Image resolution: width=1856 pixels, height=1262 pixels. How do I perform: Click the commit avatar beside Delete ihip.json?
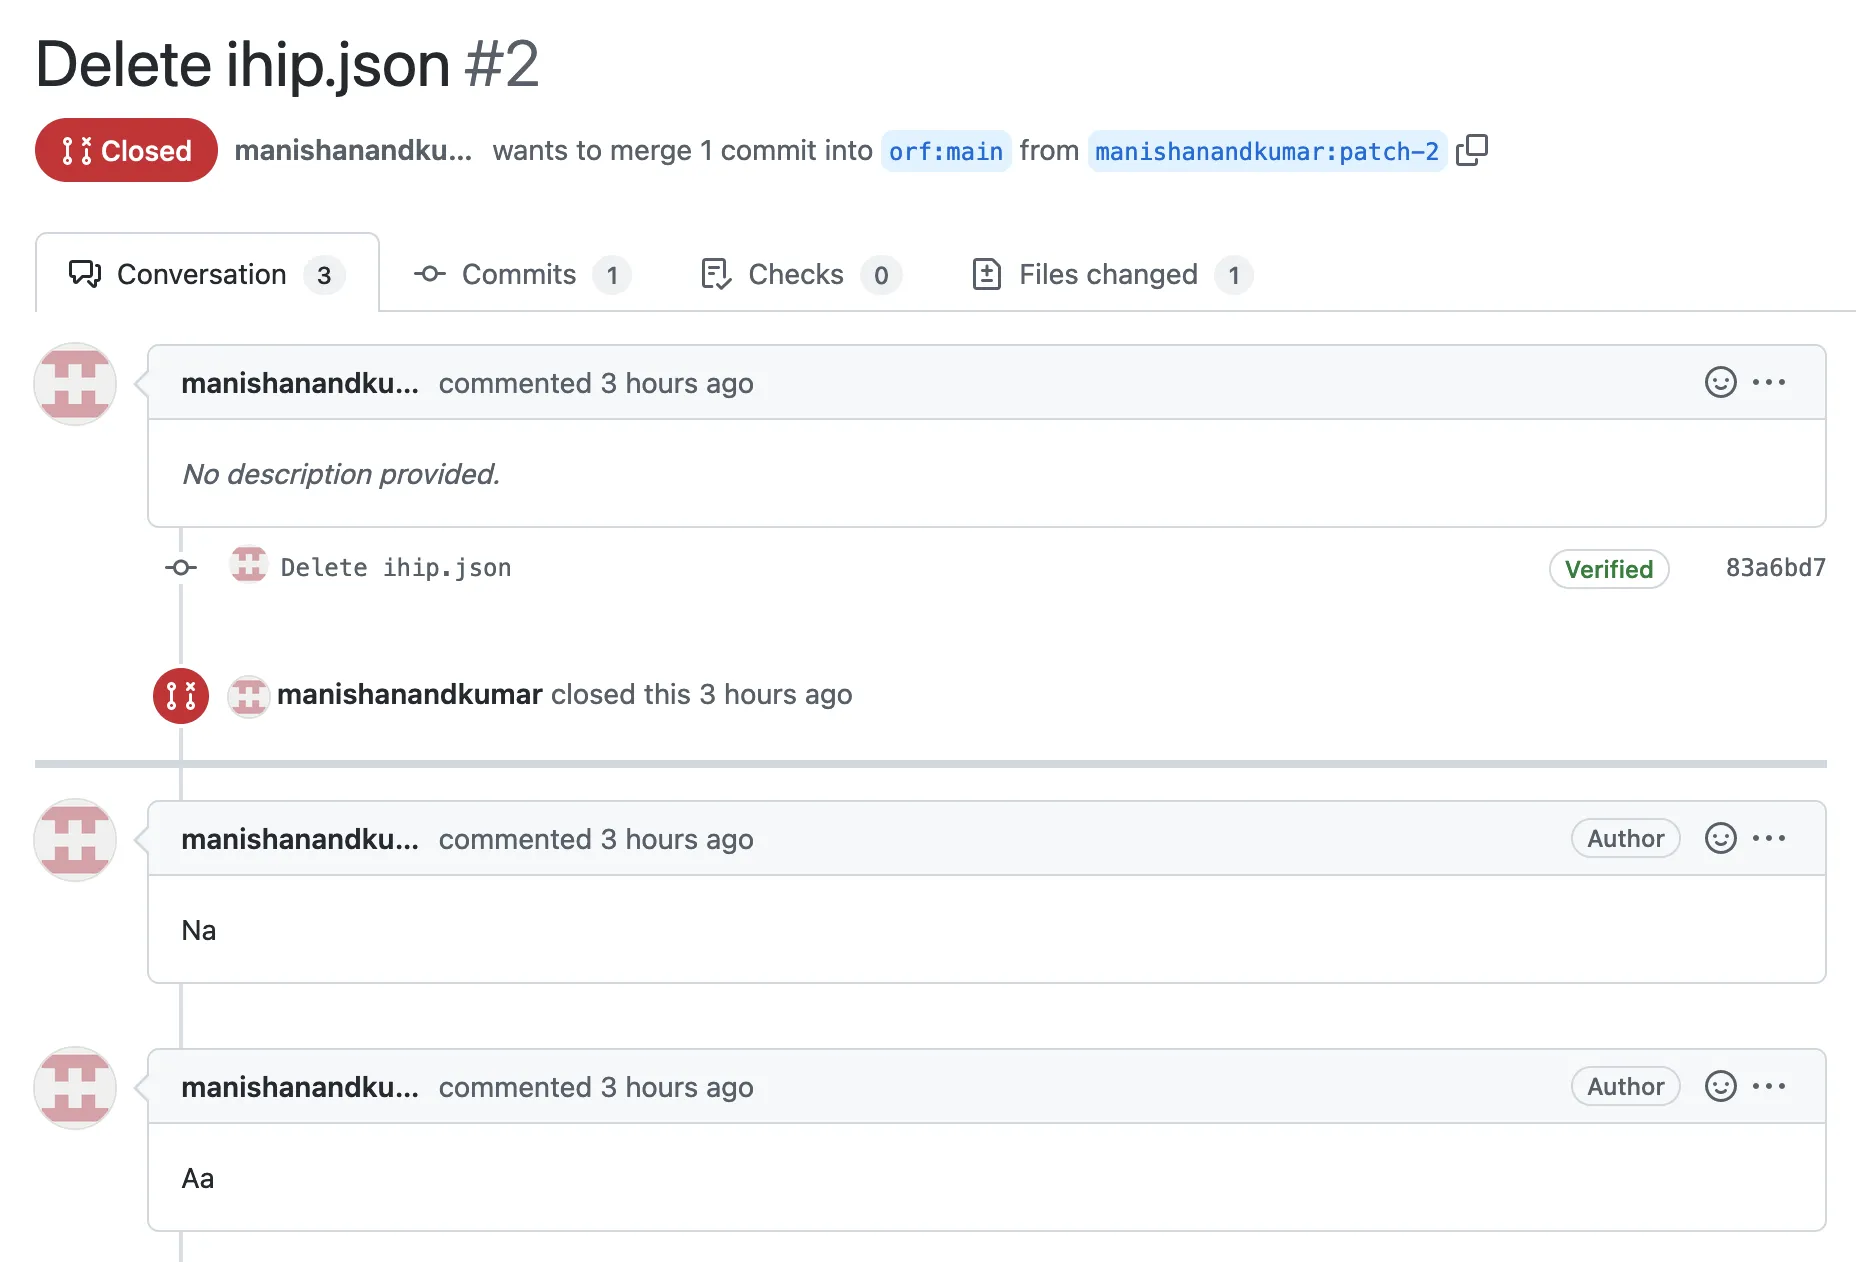point(248,567)
